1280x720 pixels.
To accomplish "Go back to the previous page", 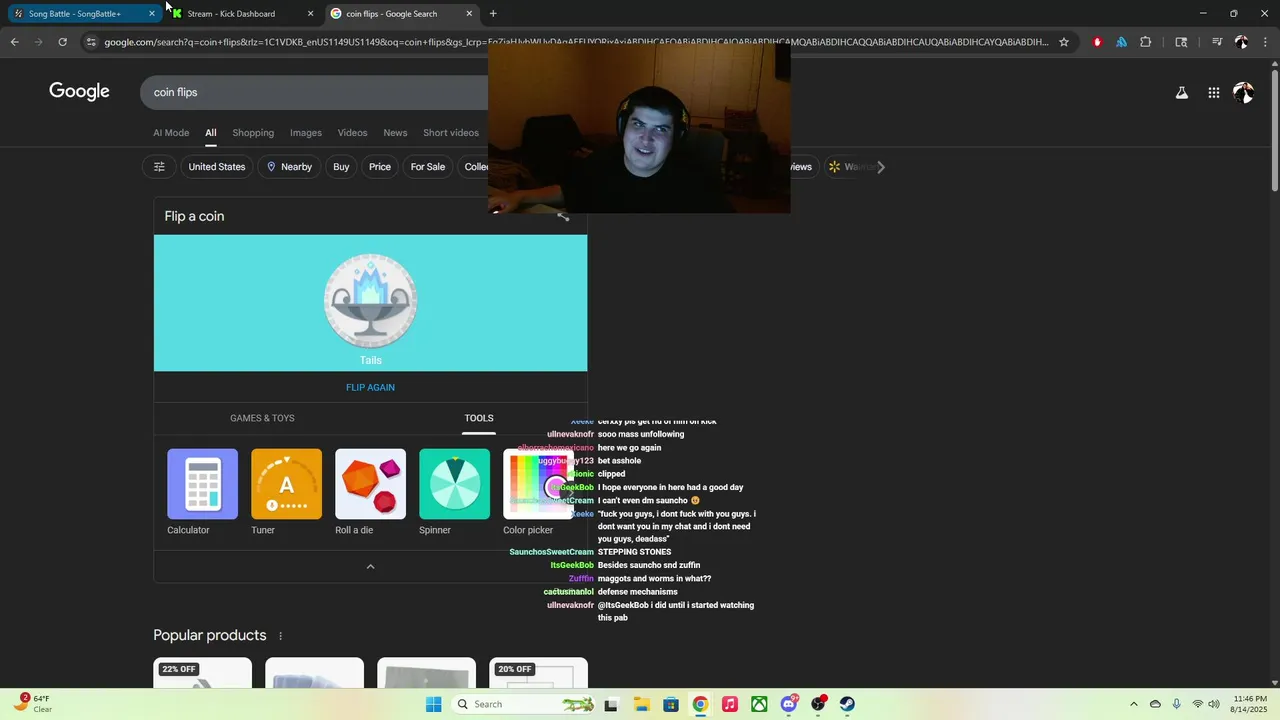I will click(14, 42).
